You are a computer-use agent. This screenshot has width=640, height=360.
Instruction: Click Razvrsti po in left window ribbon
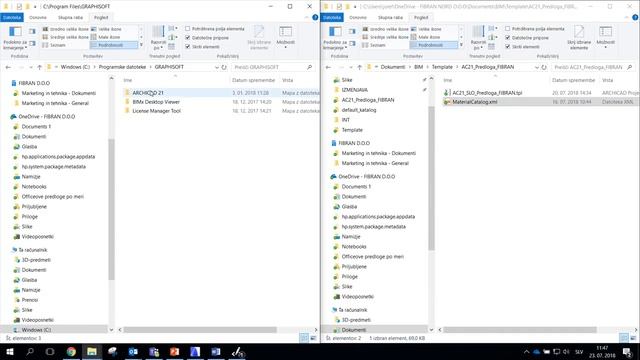click(158, 38)
